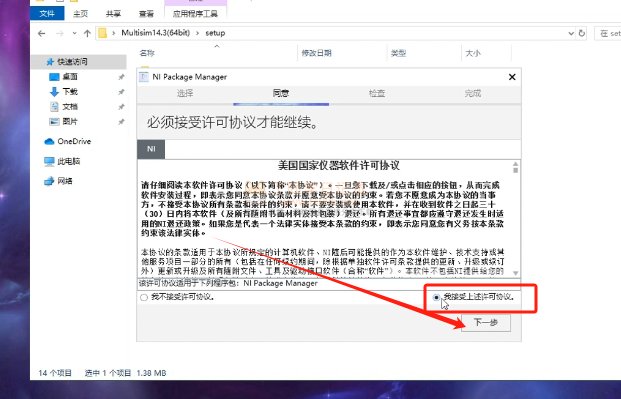621x399 pixels.
Task: Click the NI Package Manager title icon
Action: tap(144, 77)
